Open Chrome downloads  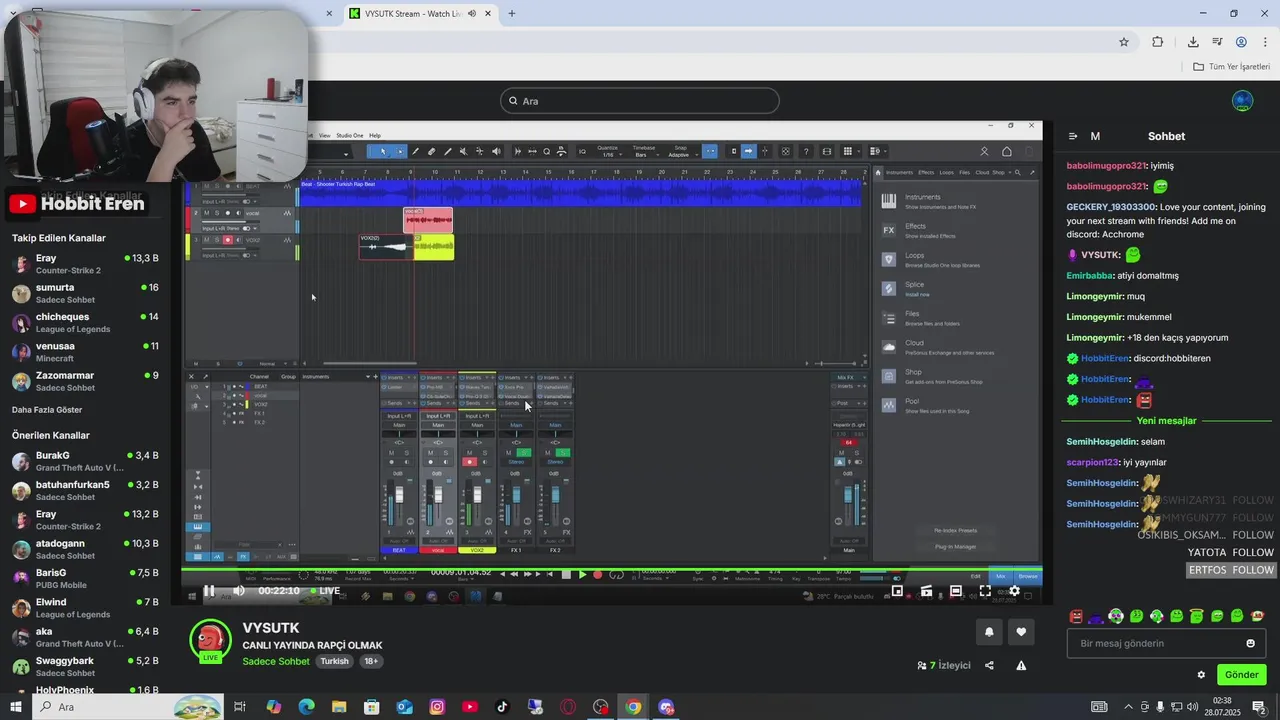tap(1193, 42)
